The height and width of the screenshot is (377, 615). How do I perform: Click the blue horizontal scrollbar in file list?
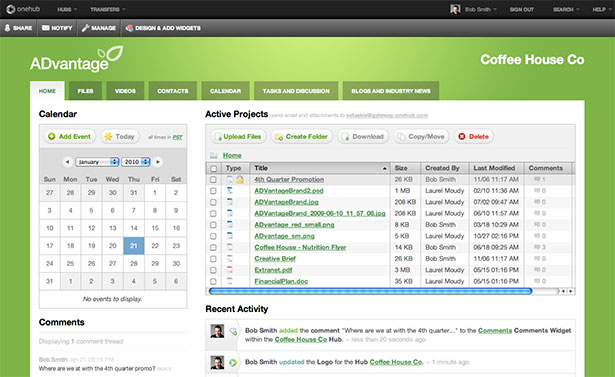click(x=370, y=291)
